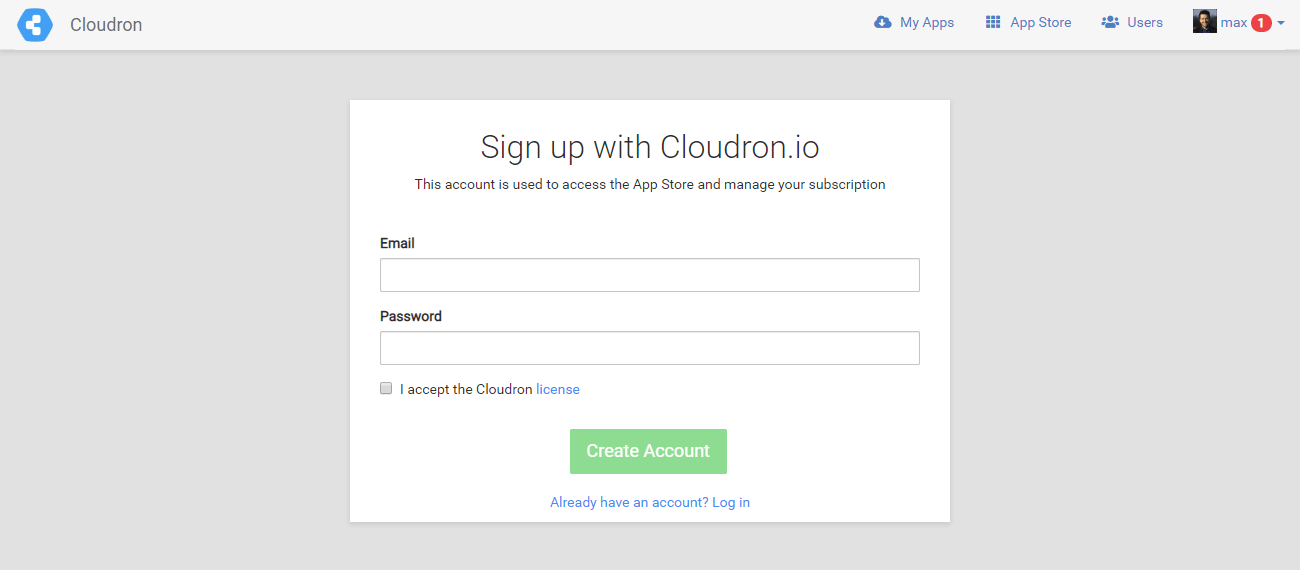This screenshot has width=1300, height=570.
Task: Open the Cloudron license link
Action: pos(558,389)
